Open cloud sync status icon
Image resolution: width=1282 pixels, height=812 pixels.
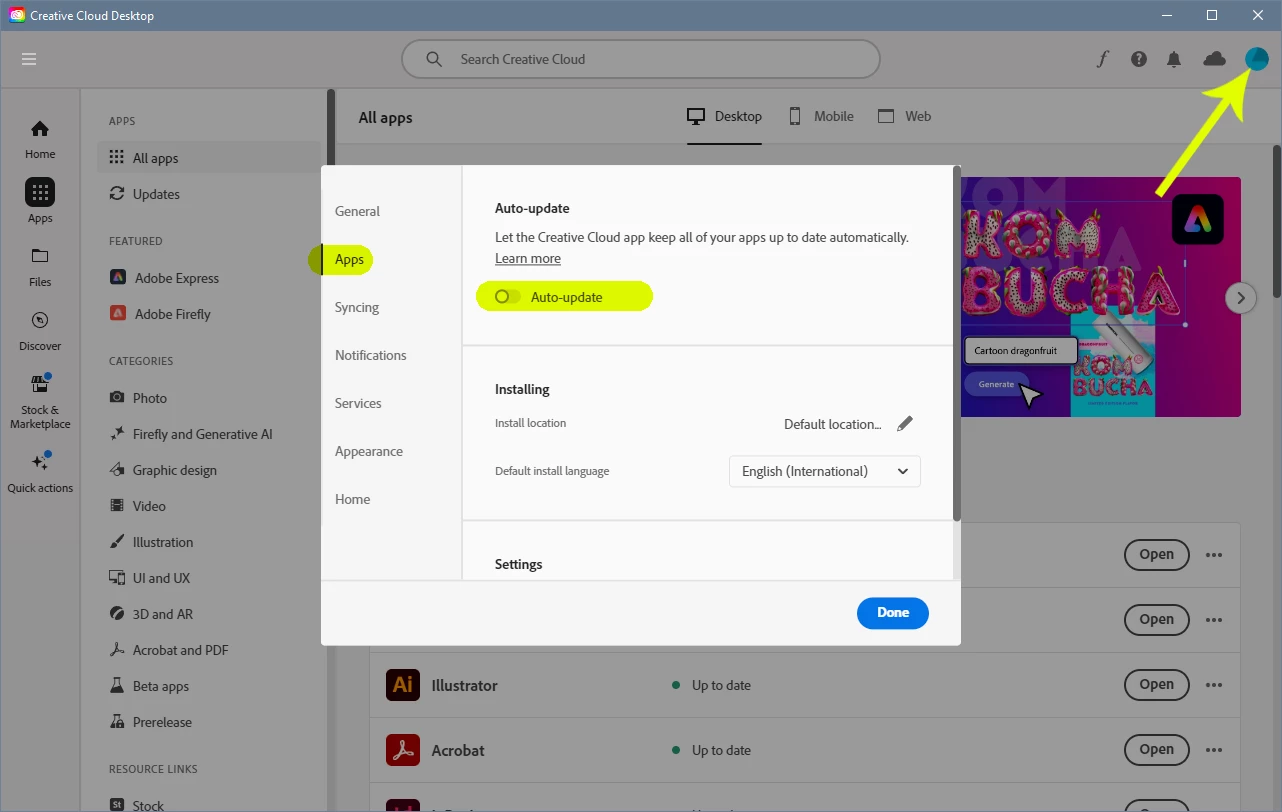[x=1214, y=59]
